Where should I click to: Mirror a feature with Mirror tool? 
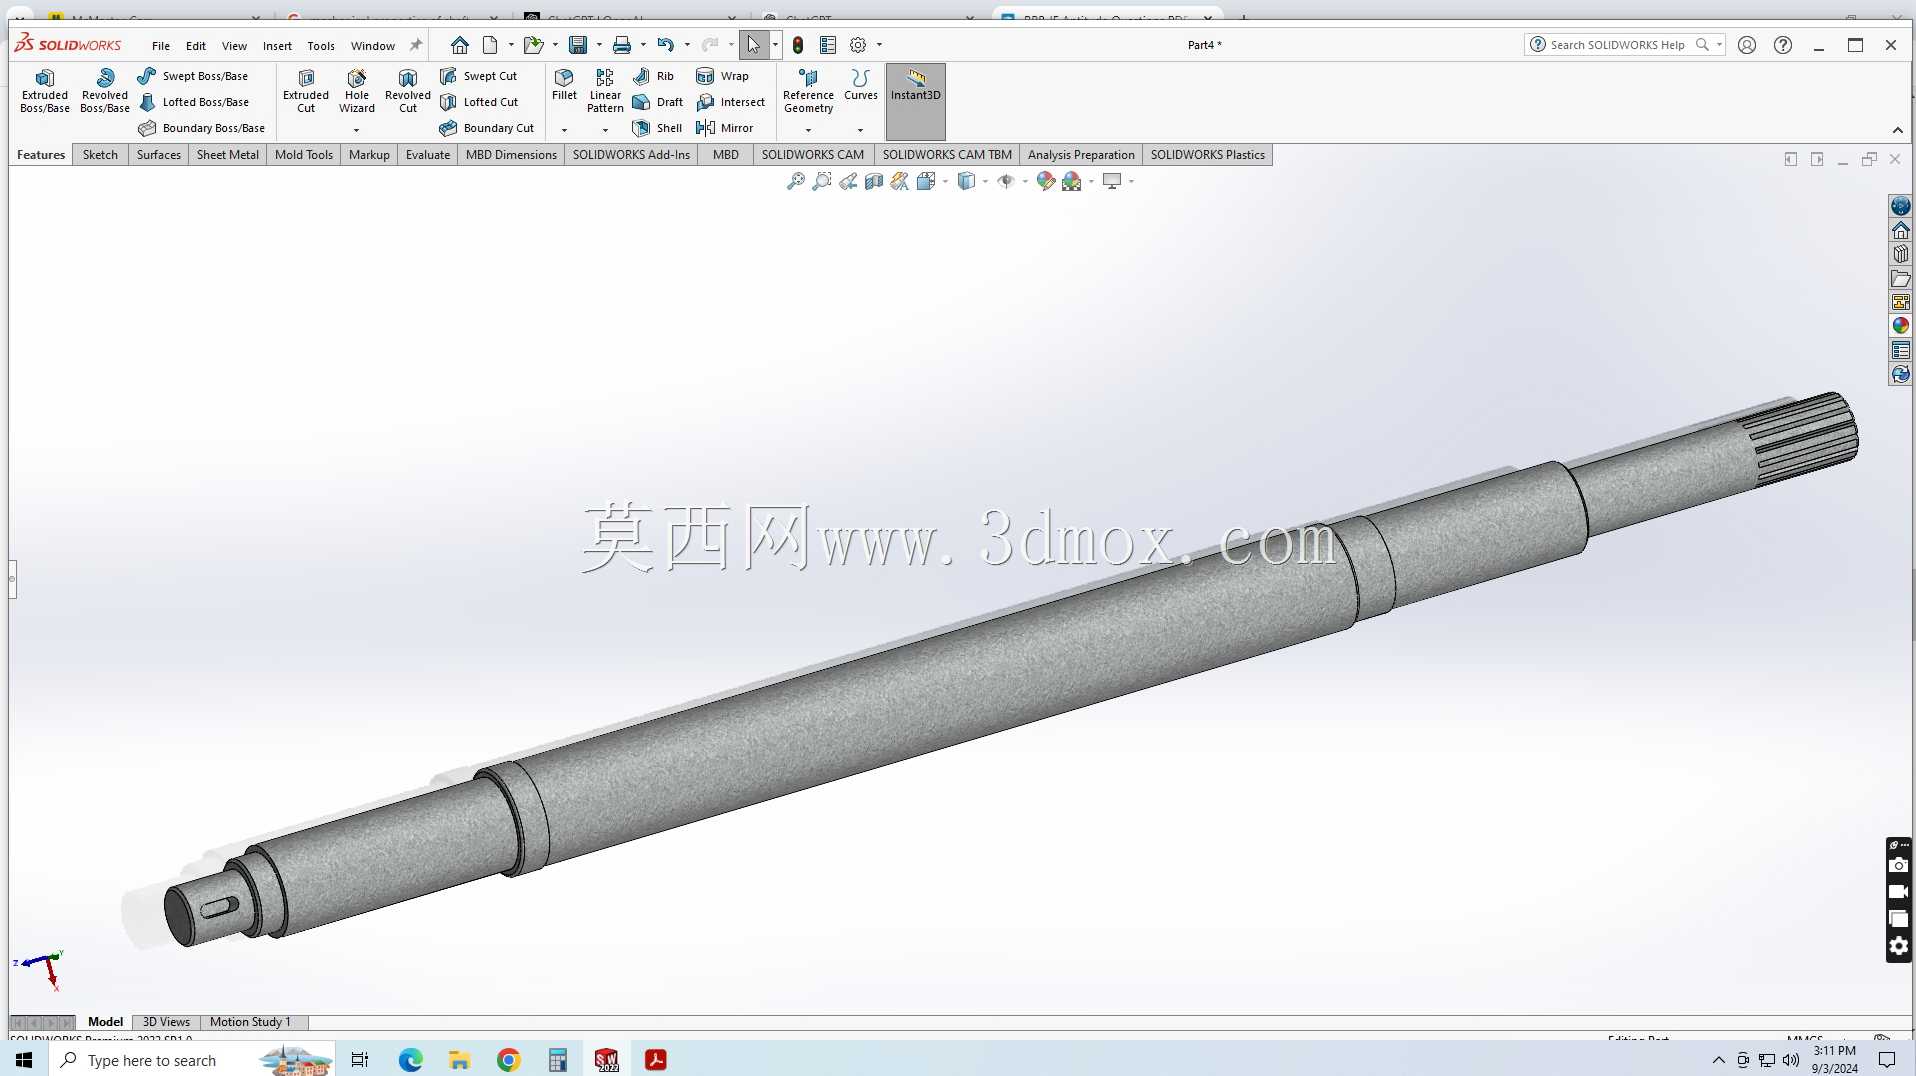click(x=725, y=128)
